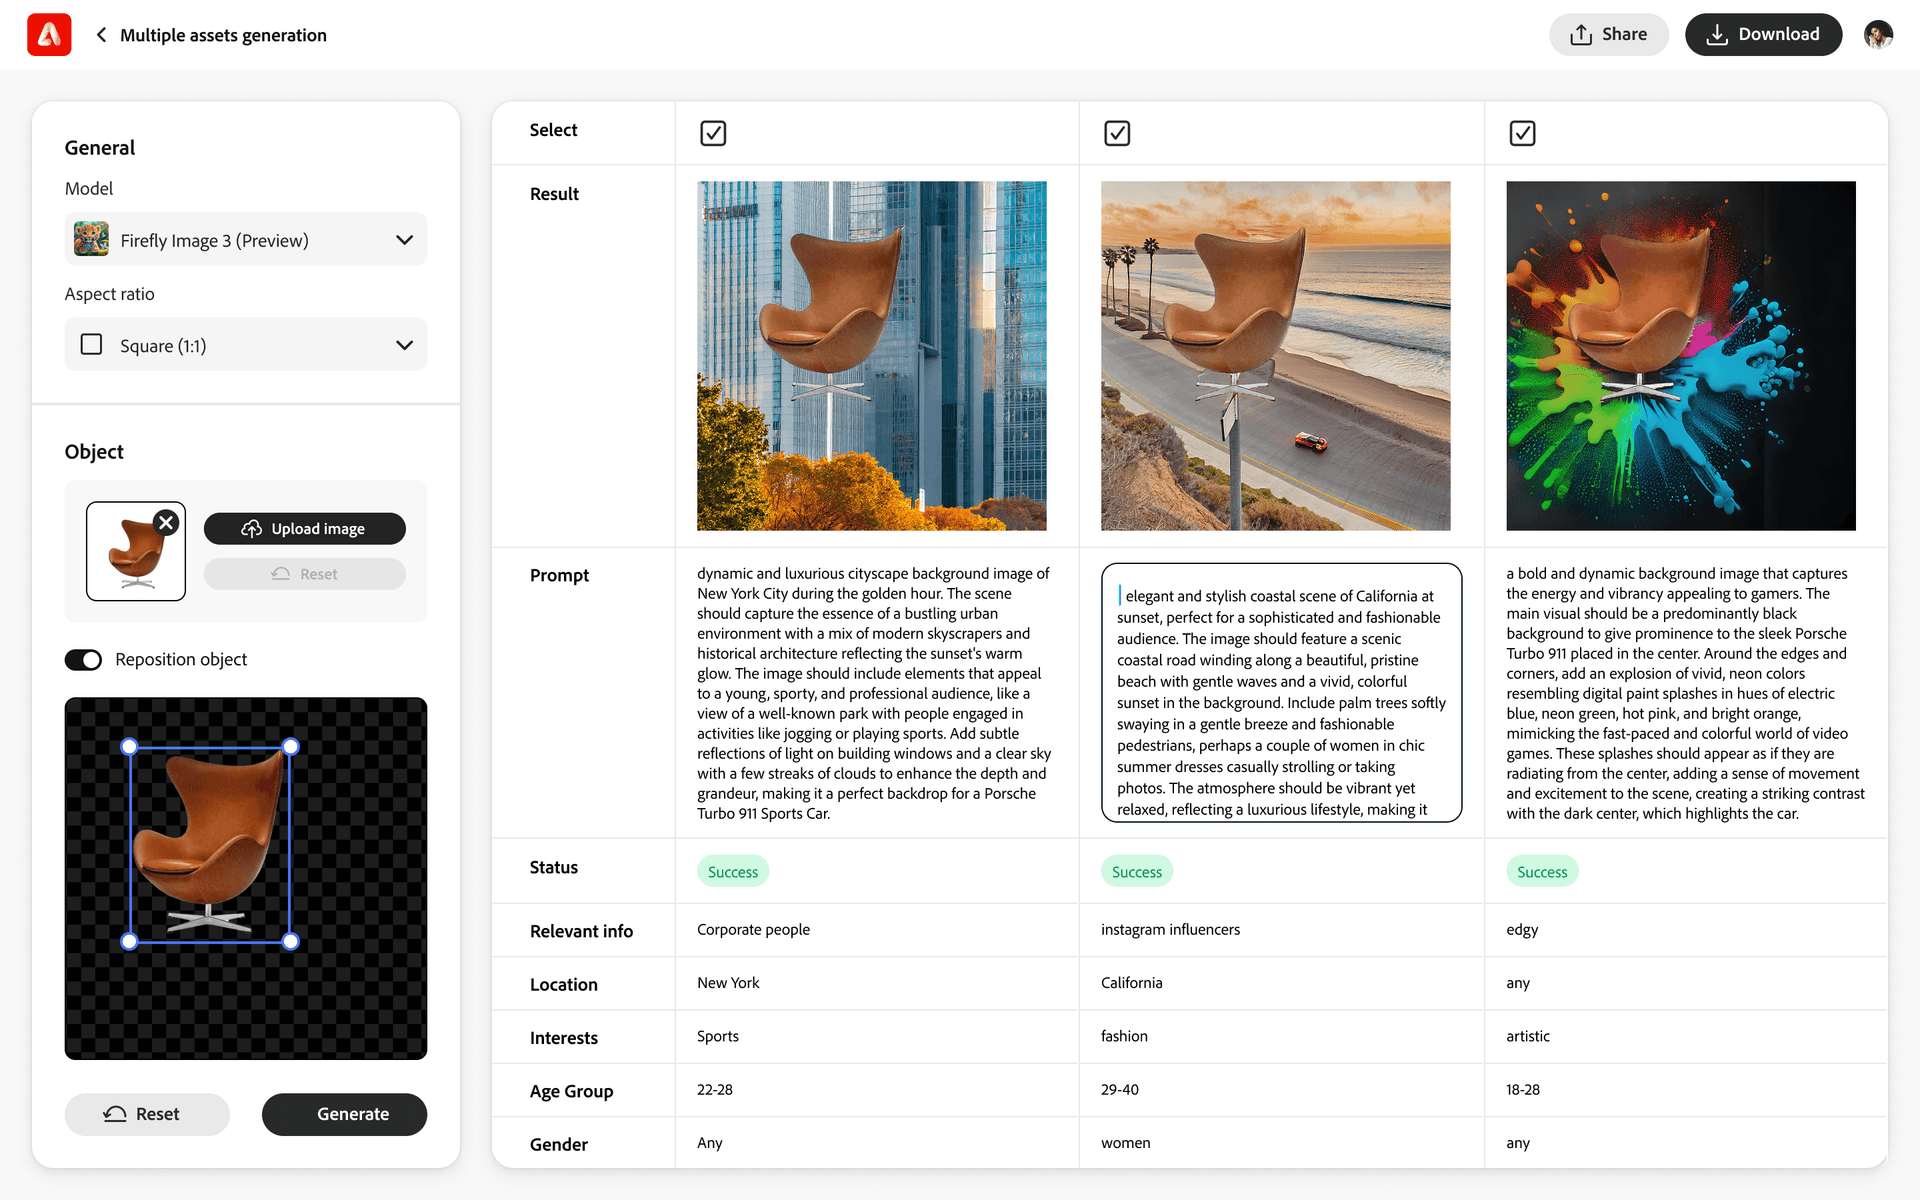The width and height of the screenshot is (1920, 1200).
Task: Click Success status in New York column
Action: [x=733, y=872]
